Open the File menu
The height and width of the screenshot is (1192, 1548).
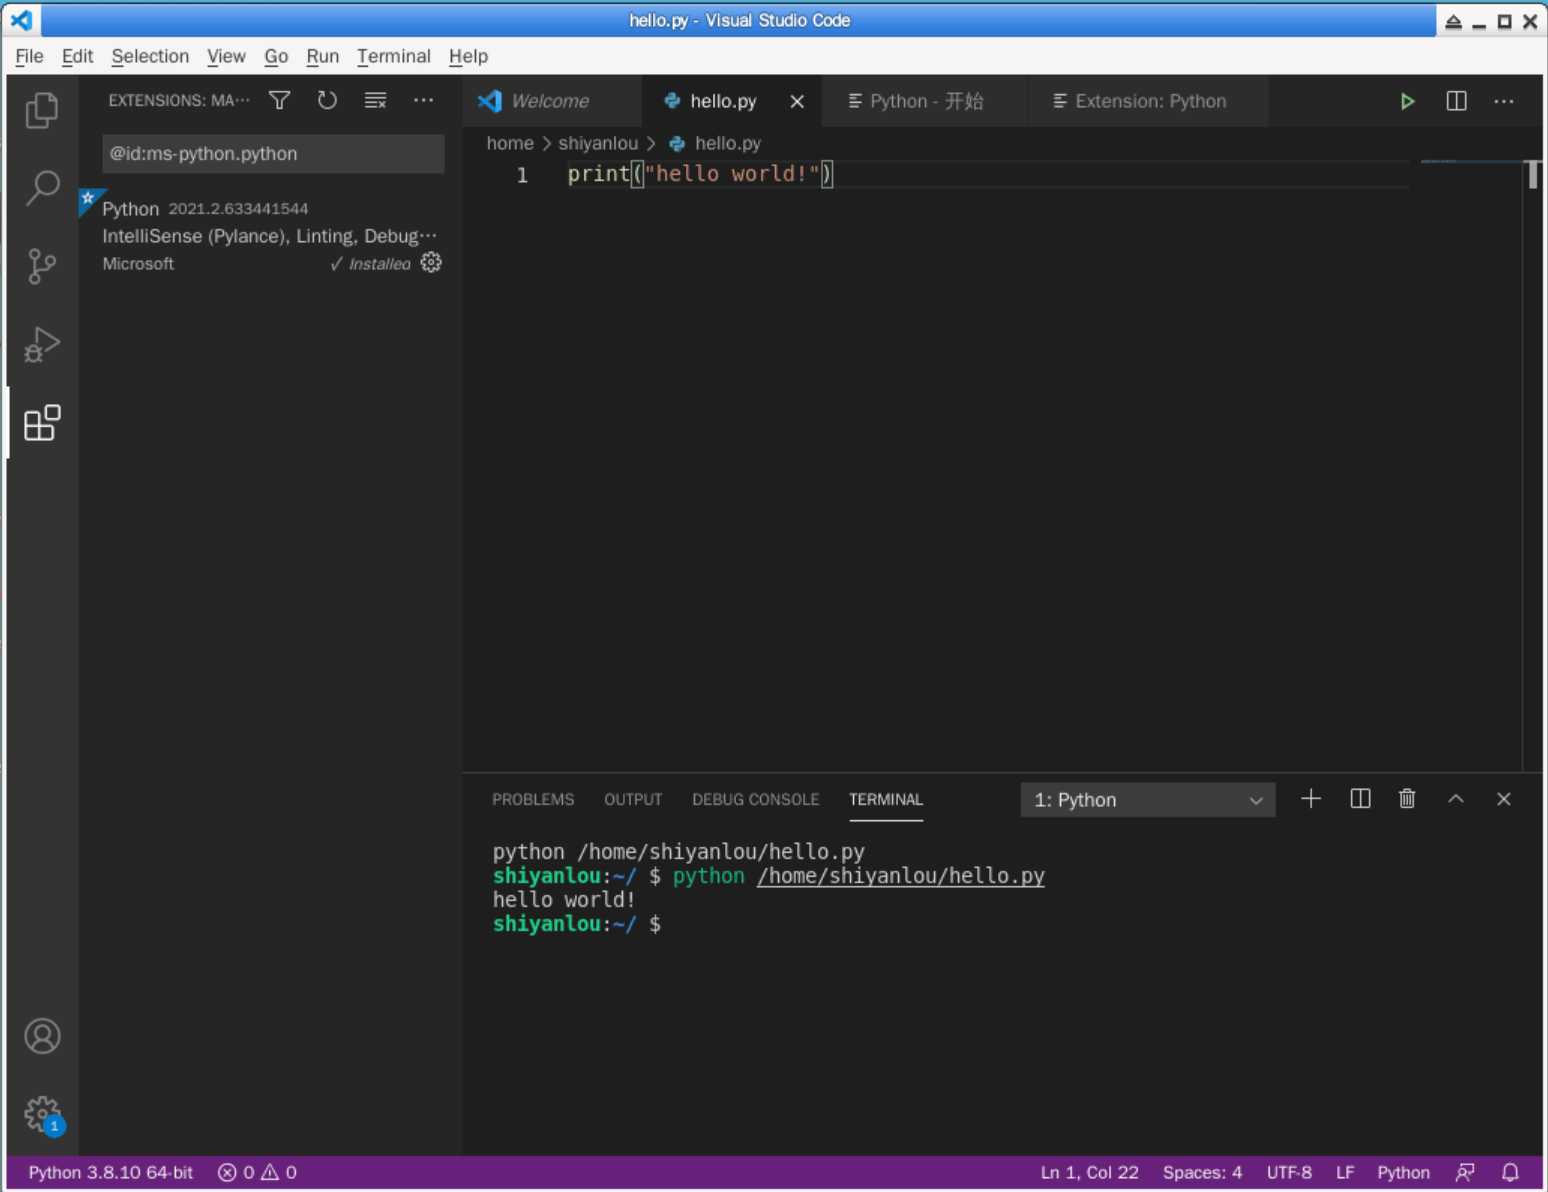tap(29, 56)
